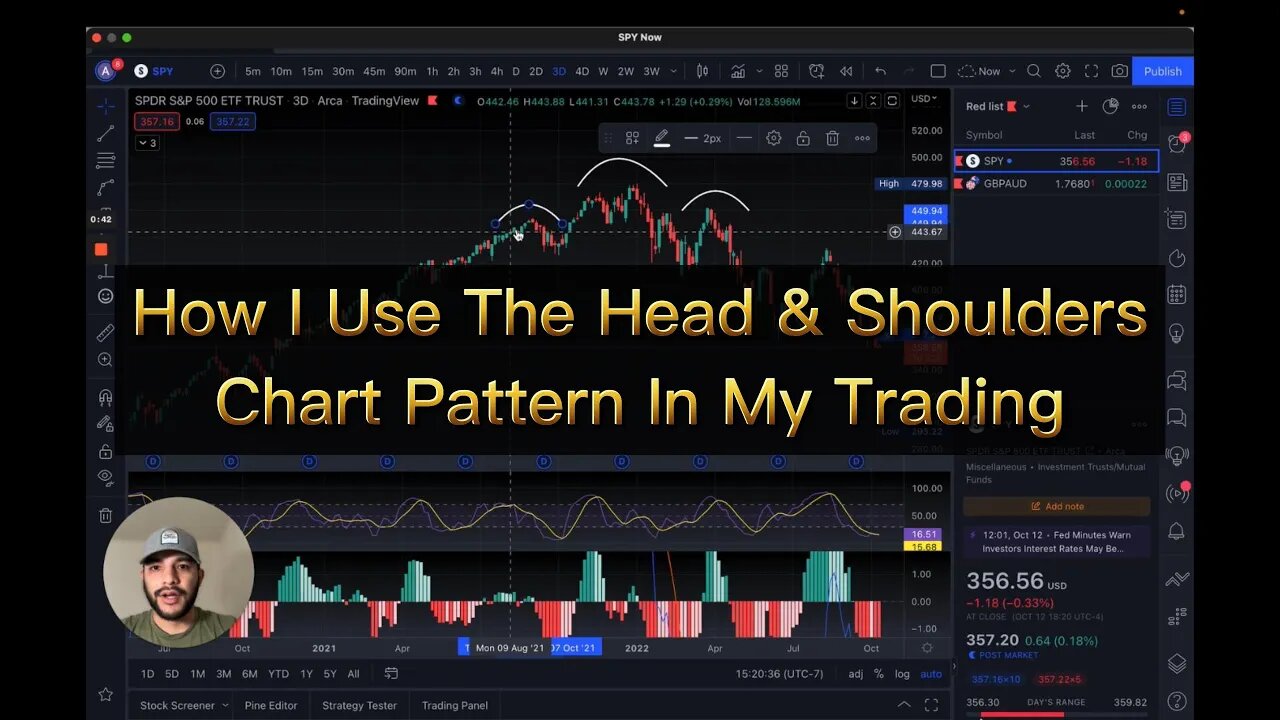Activate the zoom in tool

tap(105, 360)
